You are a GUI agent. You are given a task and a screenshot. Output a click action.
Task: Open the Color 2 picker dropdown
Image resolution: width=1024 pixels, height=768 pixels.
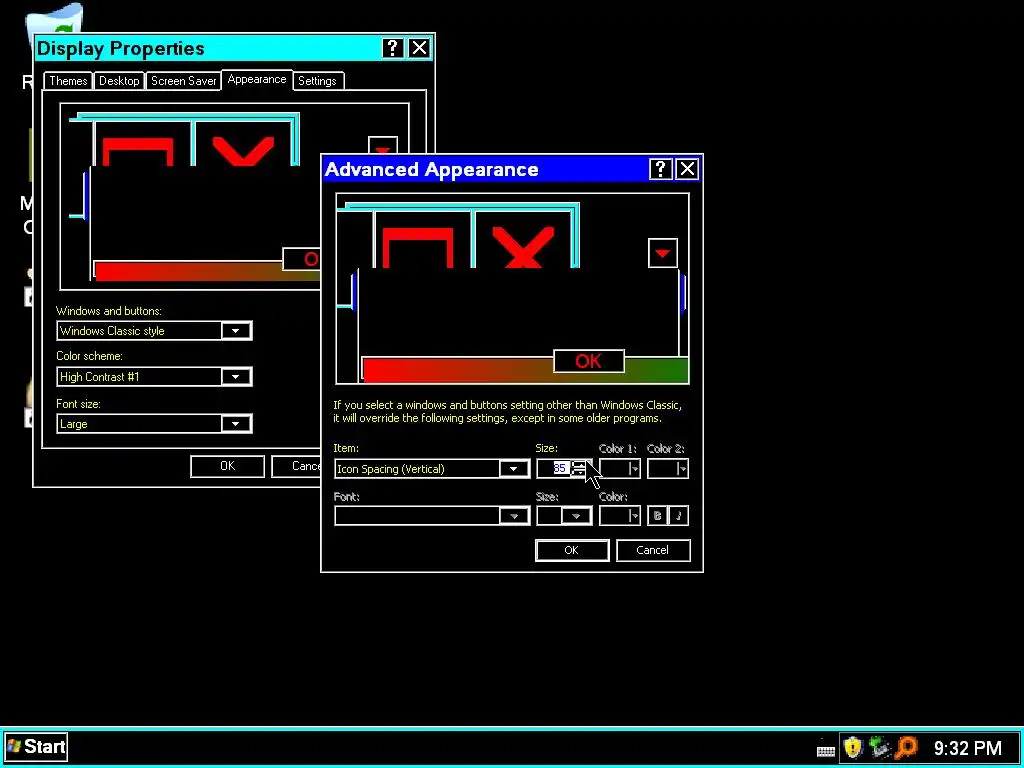click(x=667, y=469)
